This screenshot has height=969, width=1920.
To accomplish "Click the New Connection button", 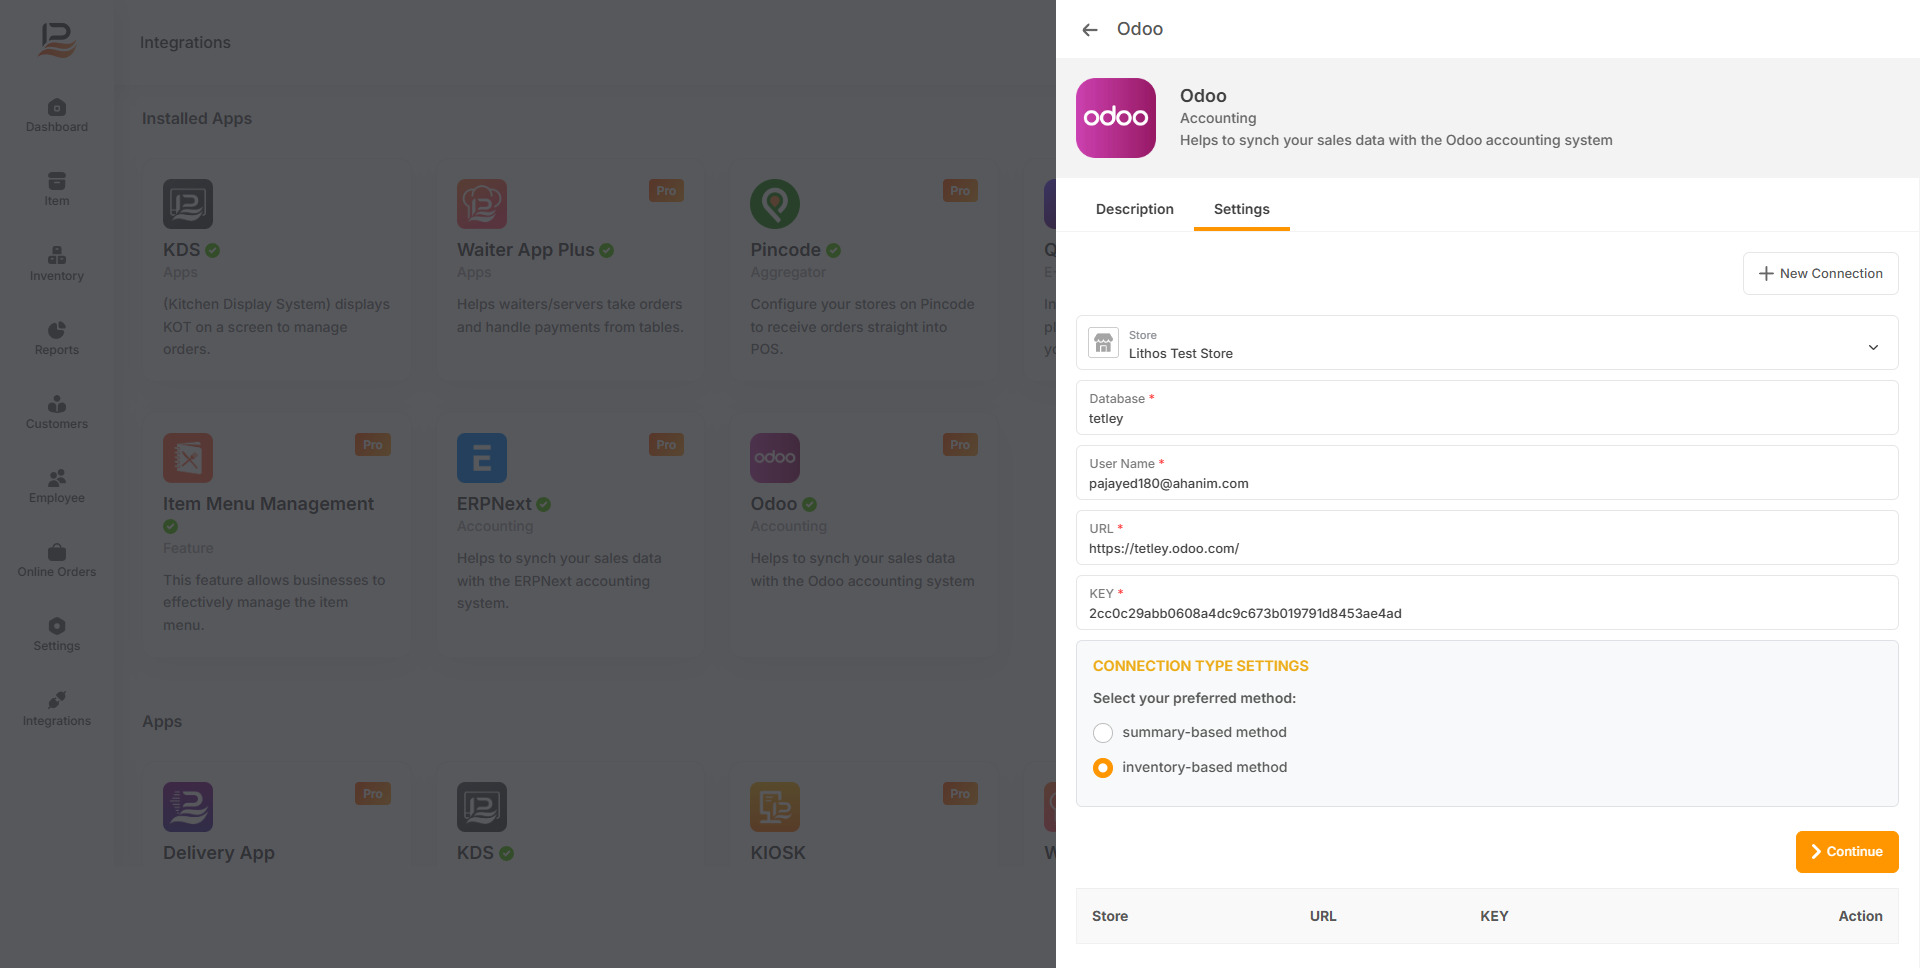I will click(x=1821, y=273).
